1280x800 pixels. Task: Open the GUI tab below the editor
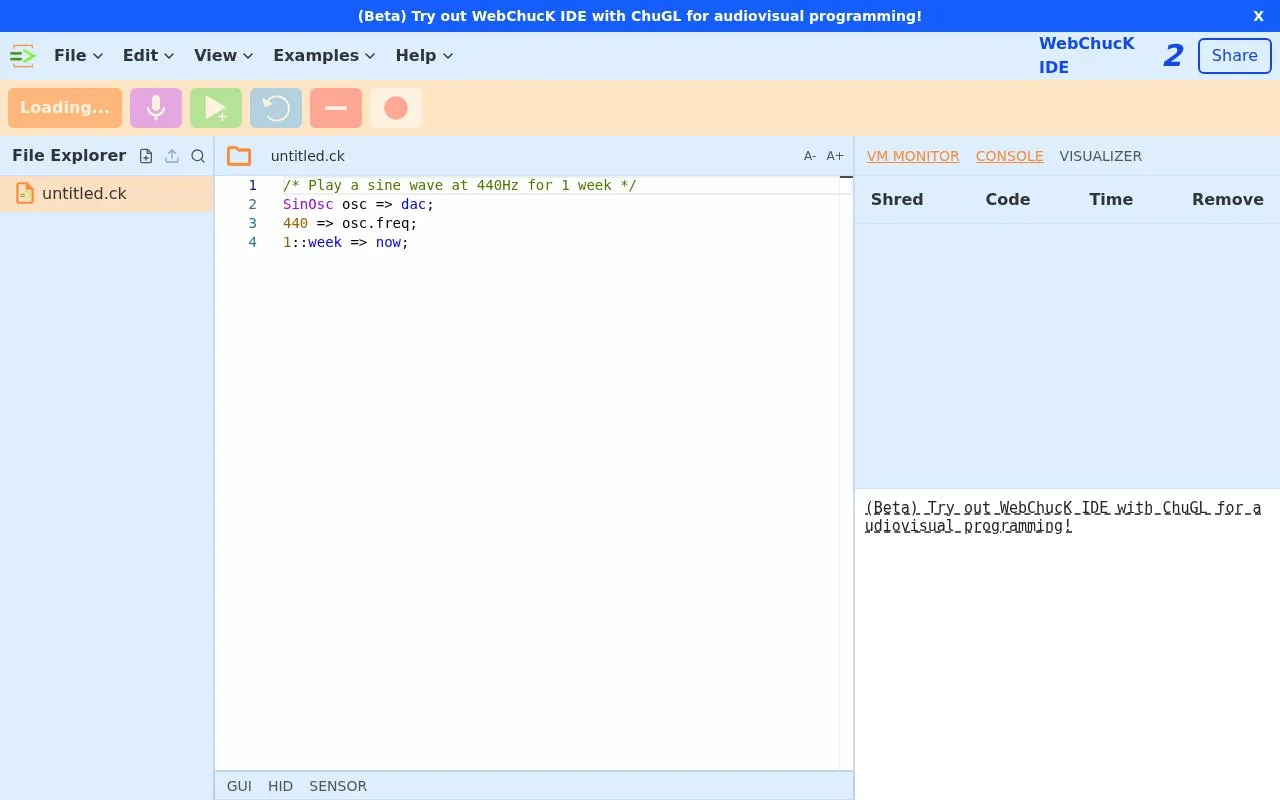[239, 786]
